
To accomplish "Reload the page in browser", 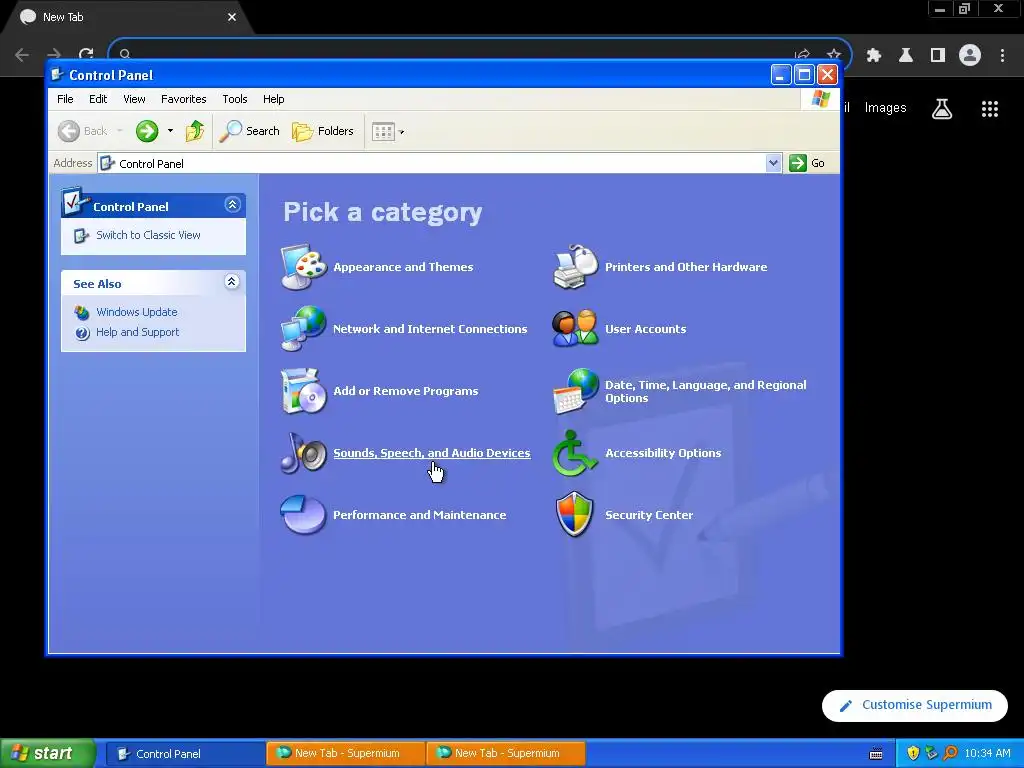I will point(86,54).
